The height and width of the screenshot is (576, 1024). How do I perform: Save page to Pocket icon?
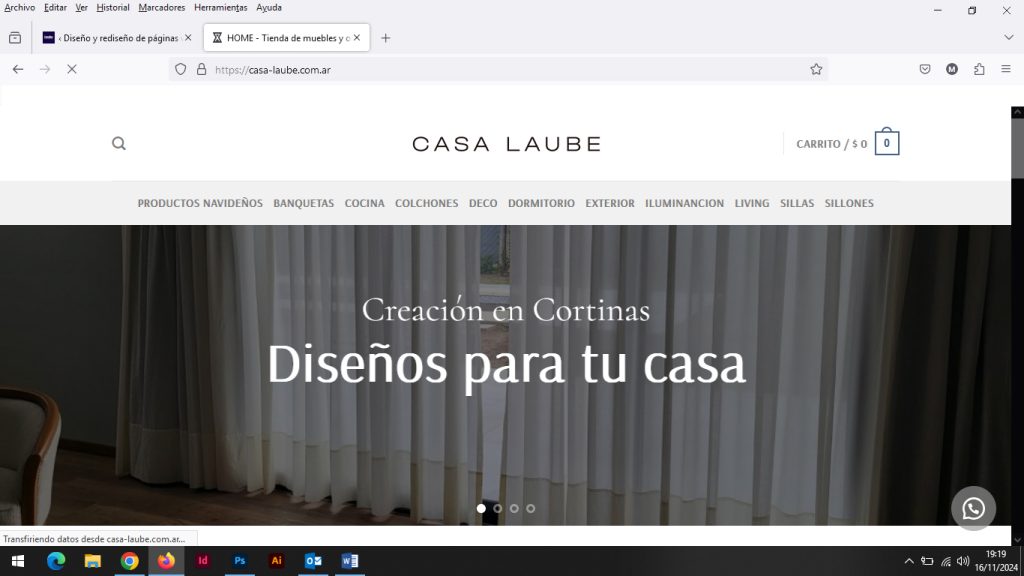coord(925,69)
